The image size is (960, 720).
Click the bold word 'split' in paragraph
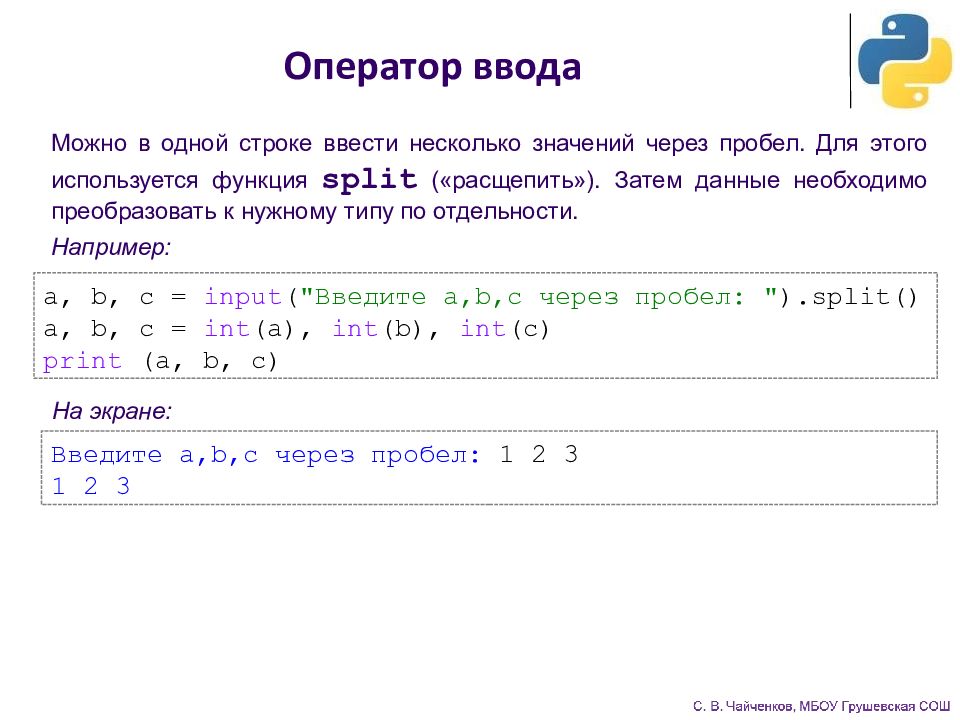[370, 179]
